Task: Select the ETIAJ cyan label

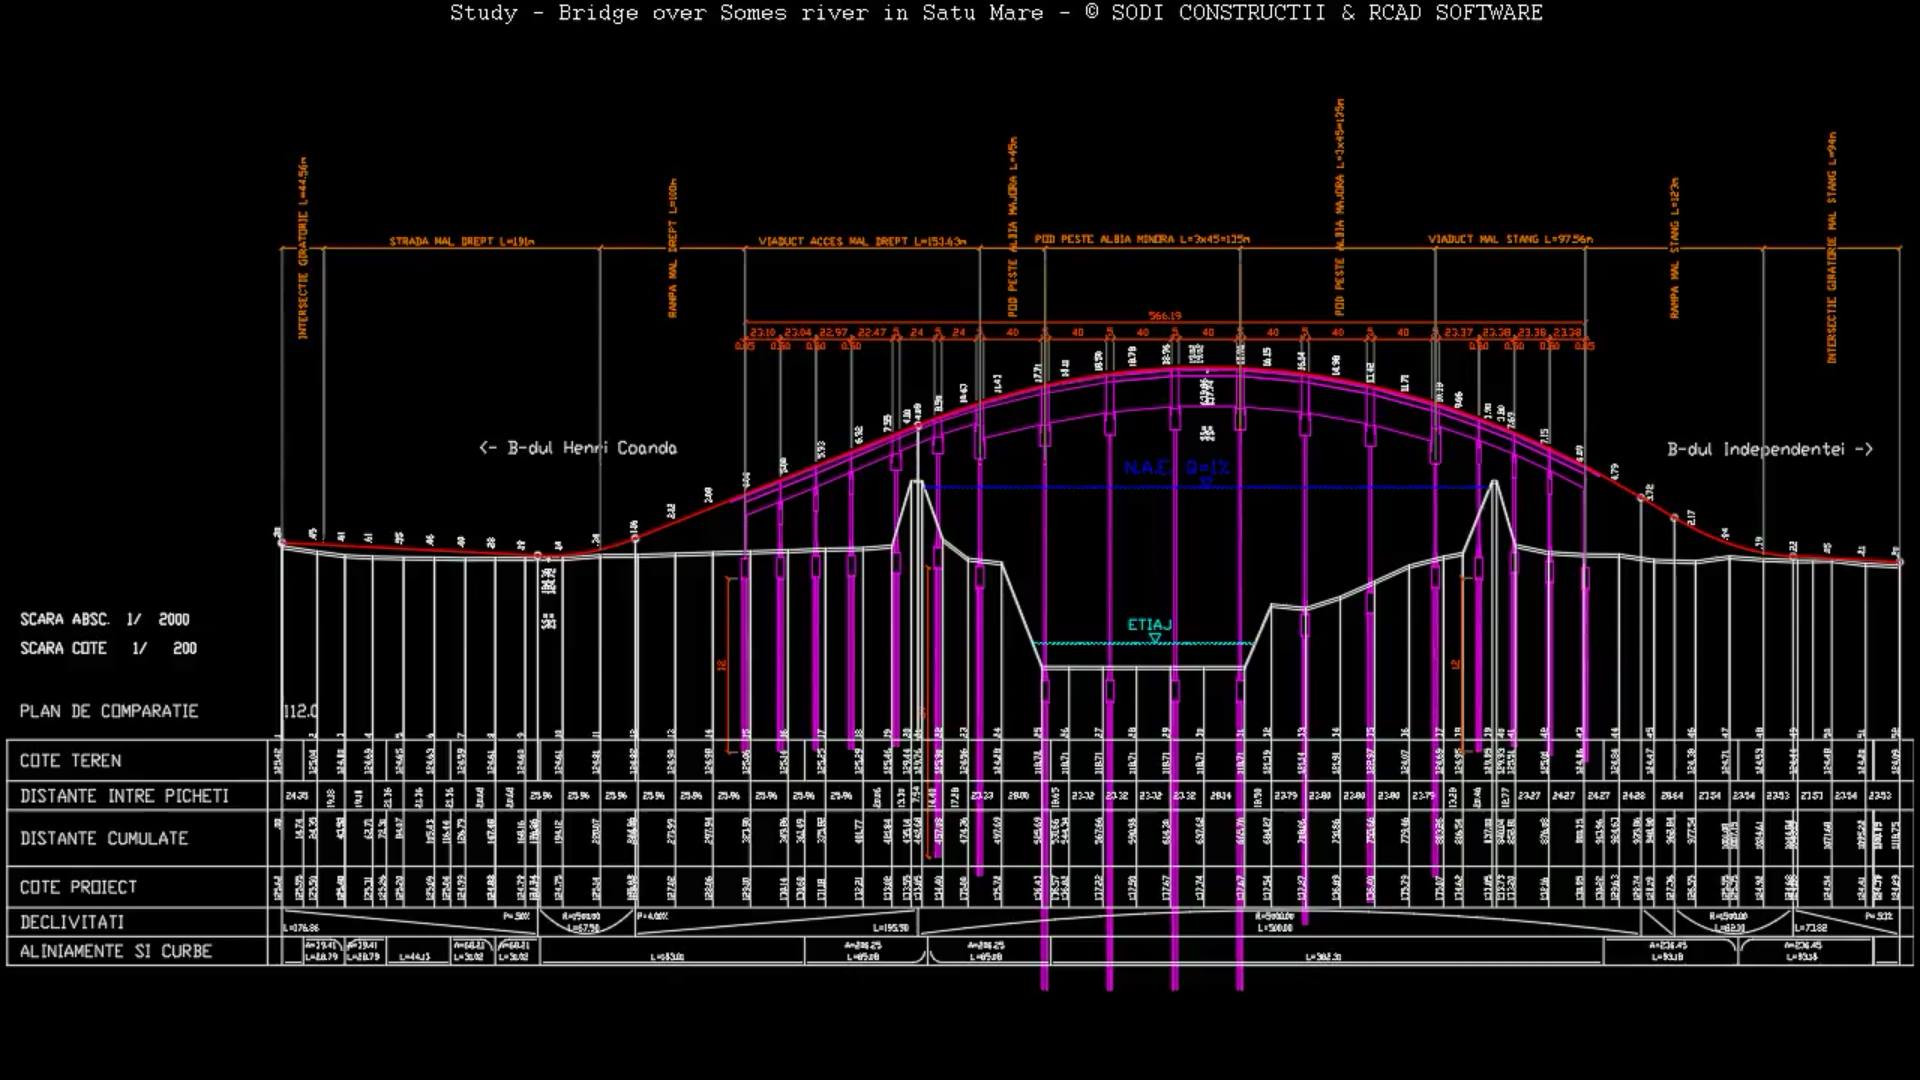Action: pyautogui.click(x=1149, y=625)
